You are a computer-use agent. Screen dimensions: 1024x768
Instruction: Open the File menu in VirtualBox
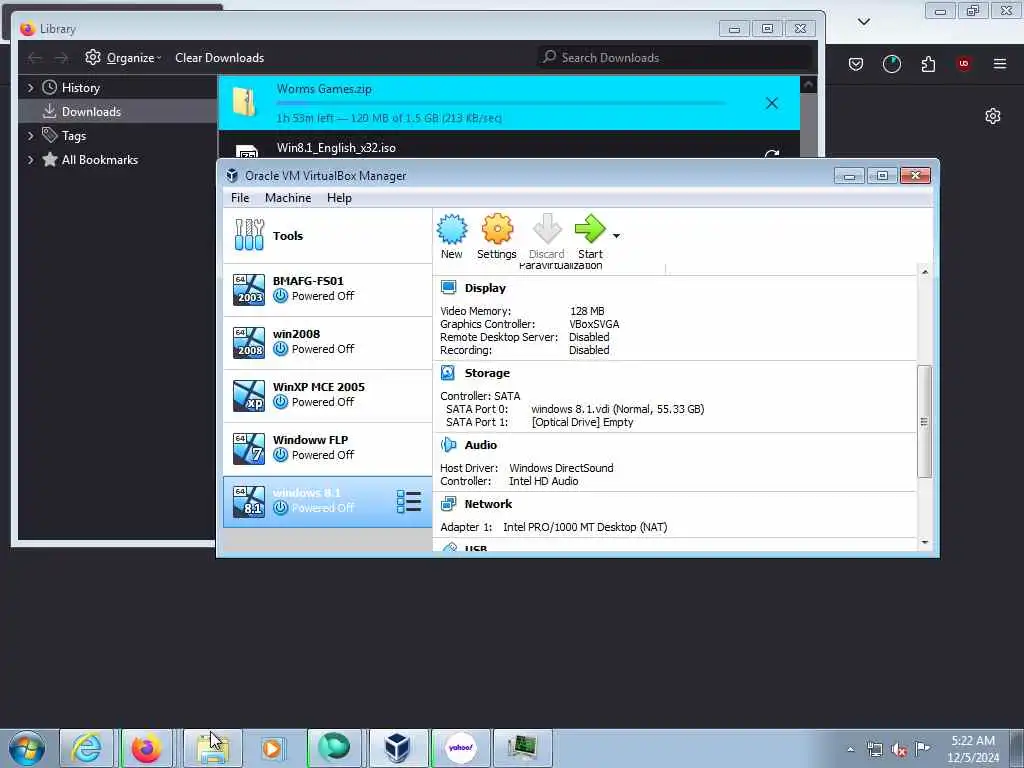click(x=240, y=198)
